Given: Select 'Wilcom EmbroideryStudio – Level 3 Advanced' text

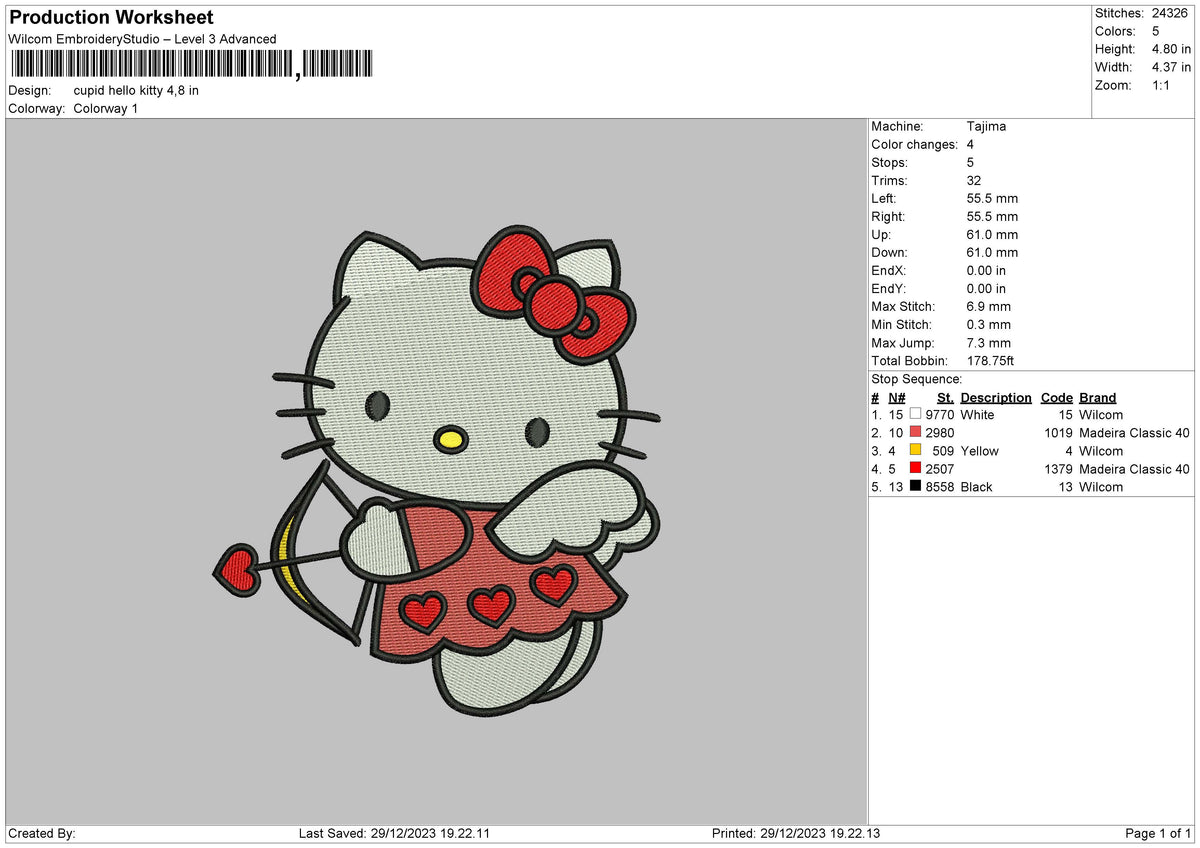Looking at the screenshot, I should (x=142, y=39).
